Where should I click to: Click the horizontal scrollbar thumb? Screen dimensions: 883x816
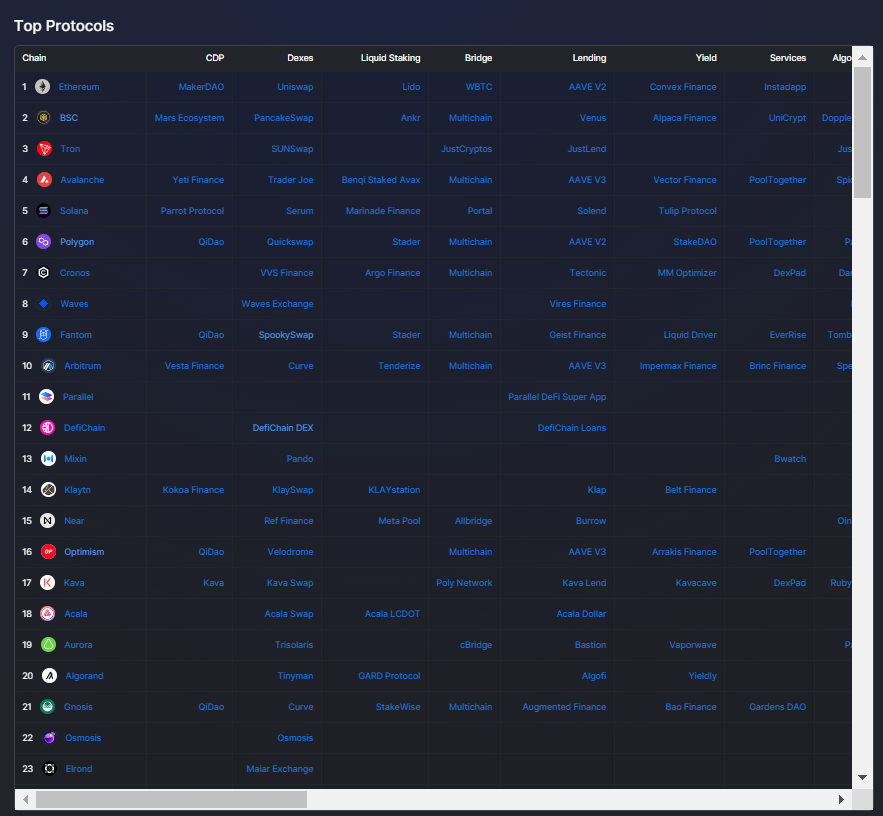point(171,800)
